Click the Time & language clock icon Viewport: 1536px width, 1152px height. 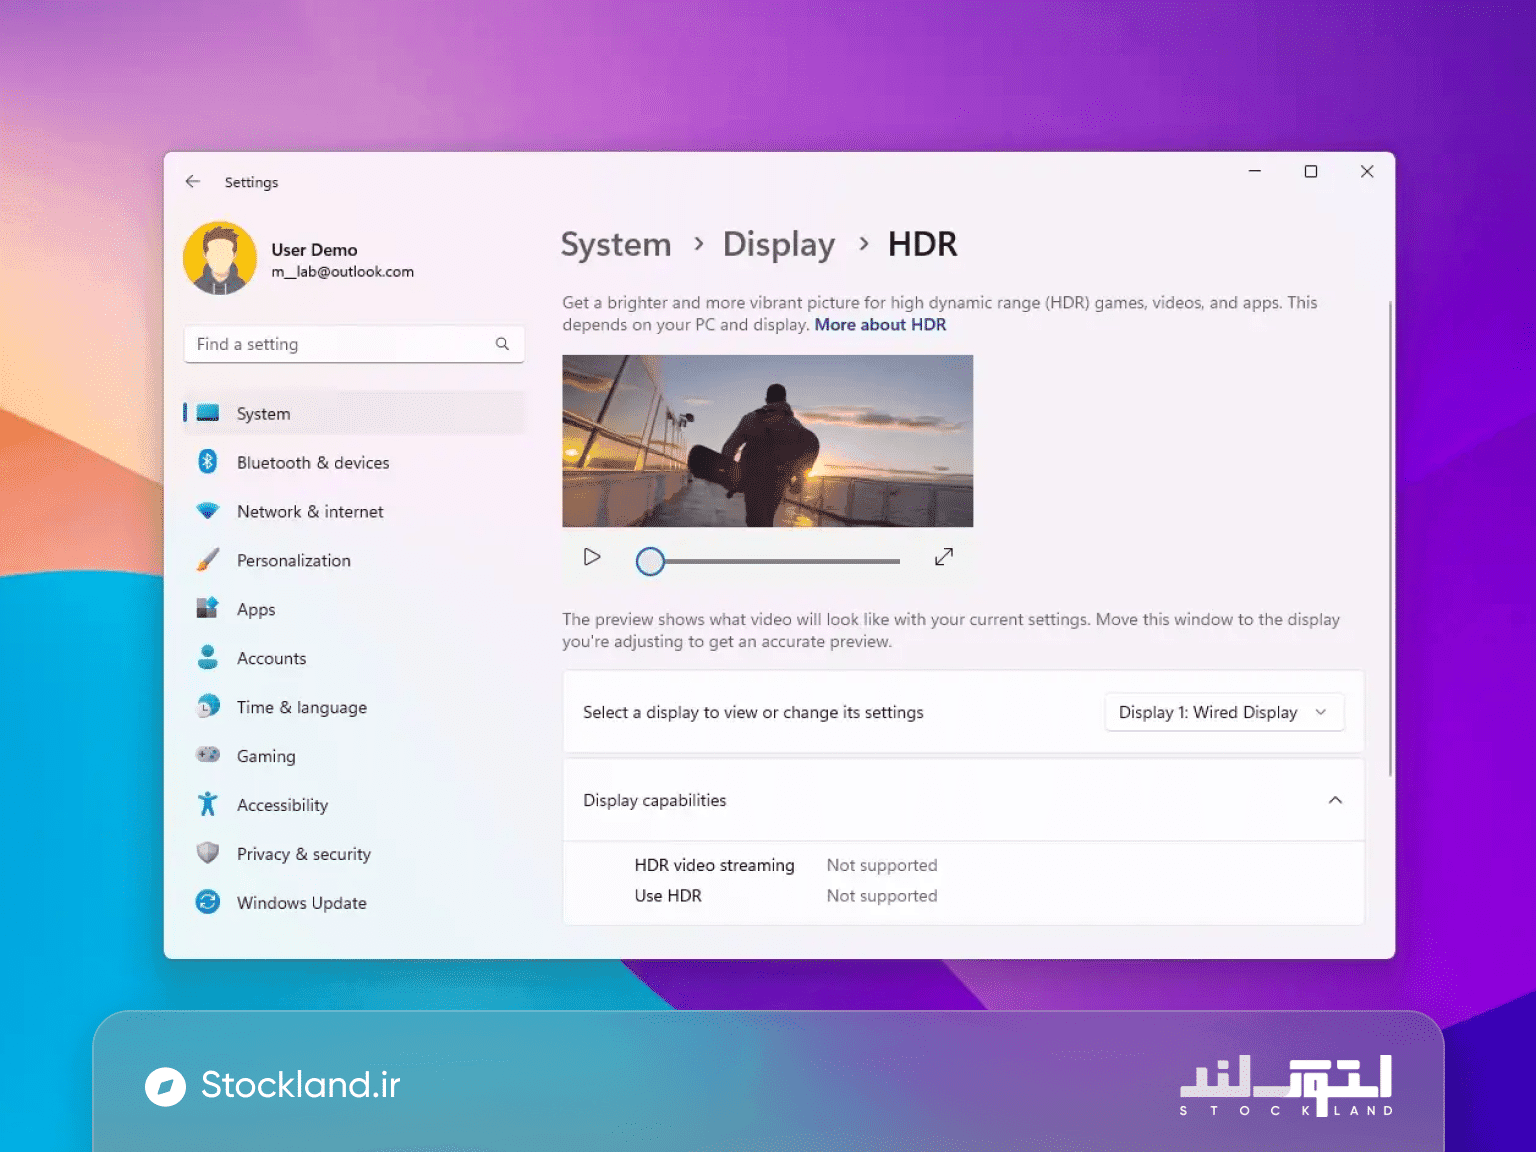coord(208,706)
